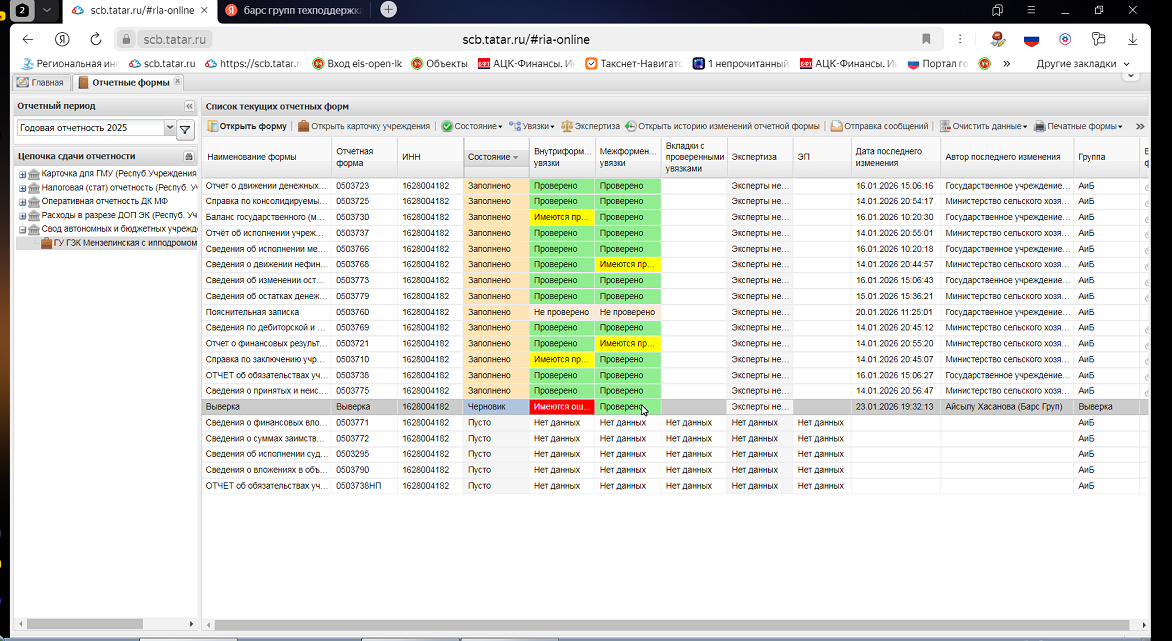This screenshot has width=1172, height=641.
Task: Switch to the Главная tab
Action: coord(41,82)
